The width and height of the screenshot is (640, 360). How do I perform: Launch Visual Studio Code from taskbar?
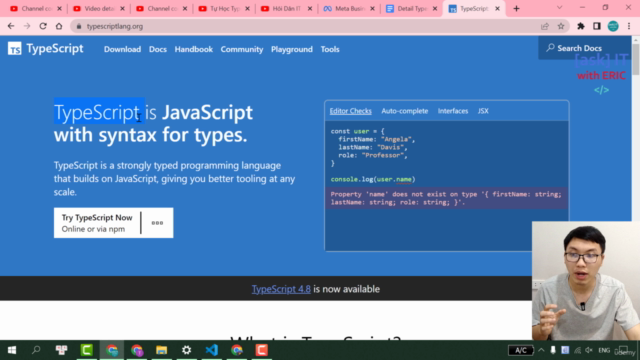211,350
